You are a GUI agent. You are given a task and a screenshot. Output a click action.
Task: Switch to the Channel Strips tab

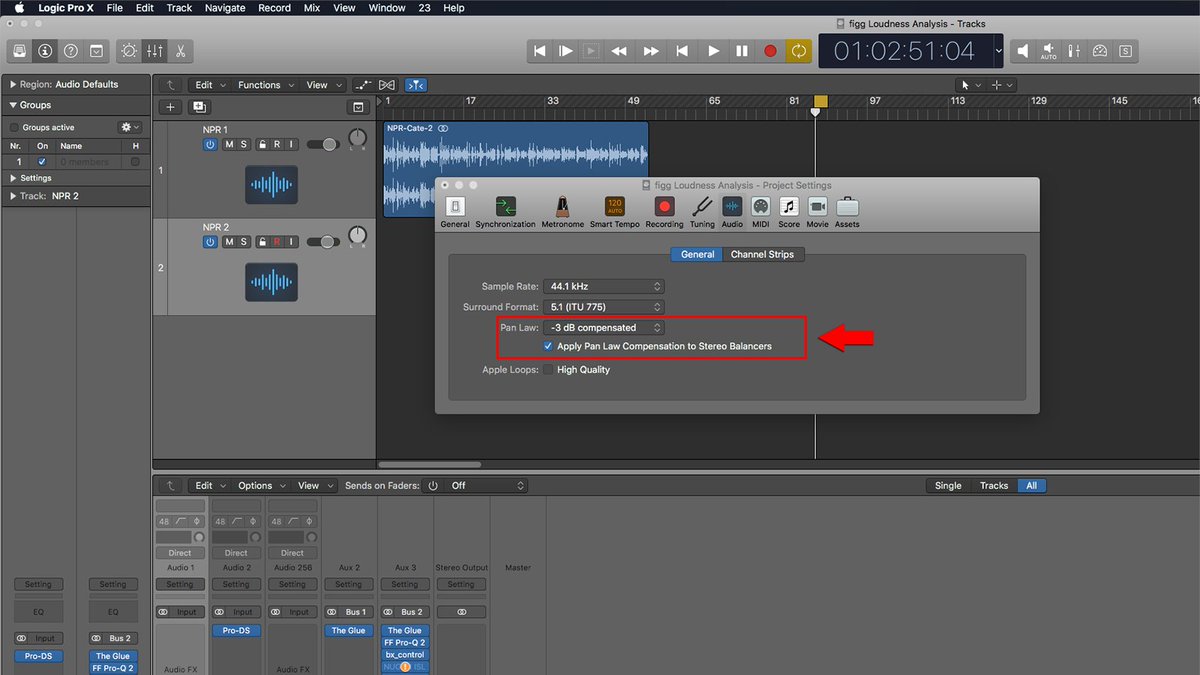click(x=762, y=254)
